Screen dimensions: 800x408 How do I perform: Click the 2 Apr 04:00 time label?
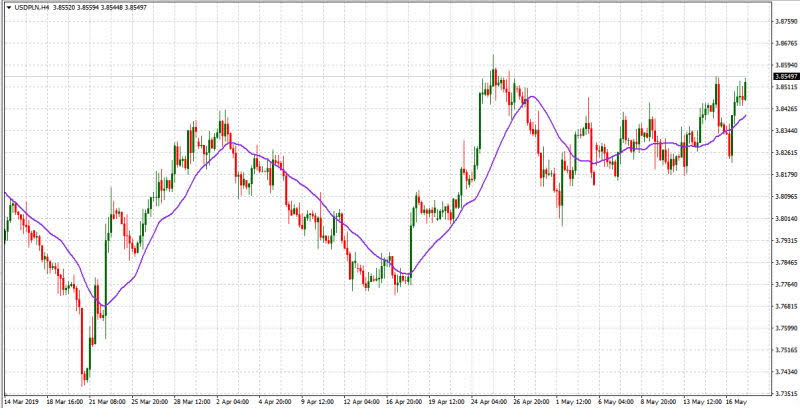point(234,402)
